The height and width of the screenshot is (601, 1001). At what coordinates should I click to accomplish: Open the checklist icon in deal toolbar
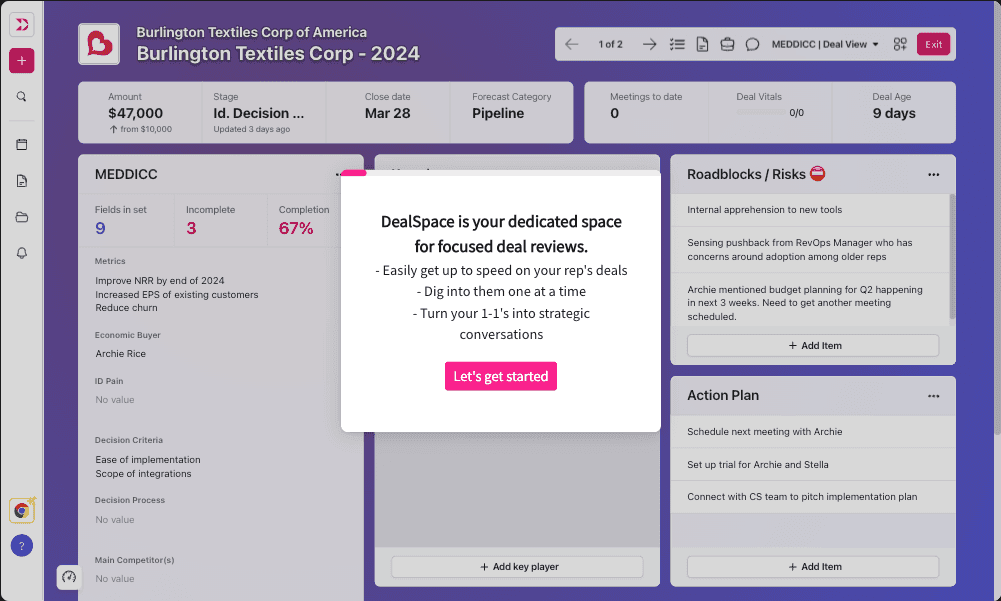pos(677,44)
